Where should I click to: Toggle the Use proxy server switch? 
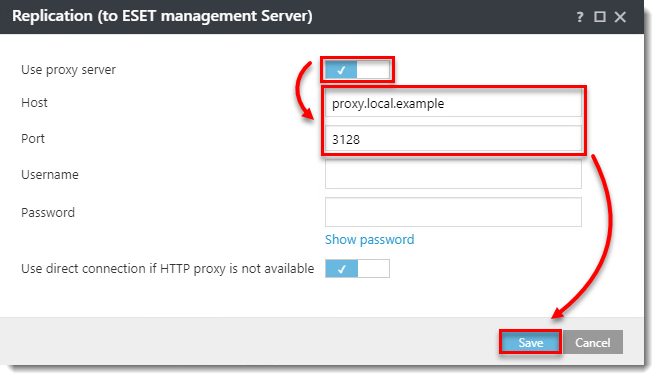click(357, 70)
